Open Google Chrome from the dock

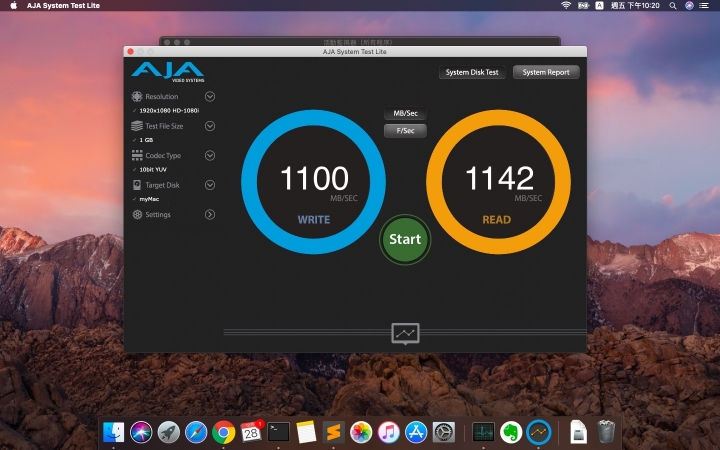[x=224, y=432]
